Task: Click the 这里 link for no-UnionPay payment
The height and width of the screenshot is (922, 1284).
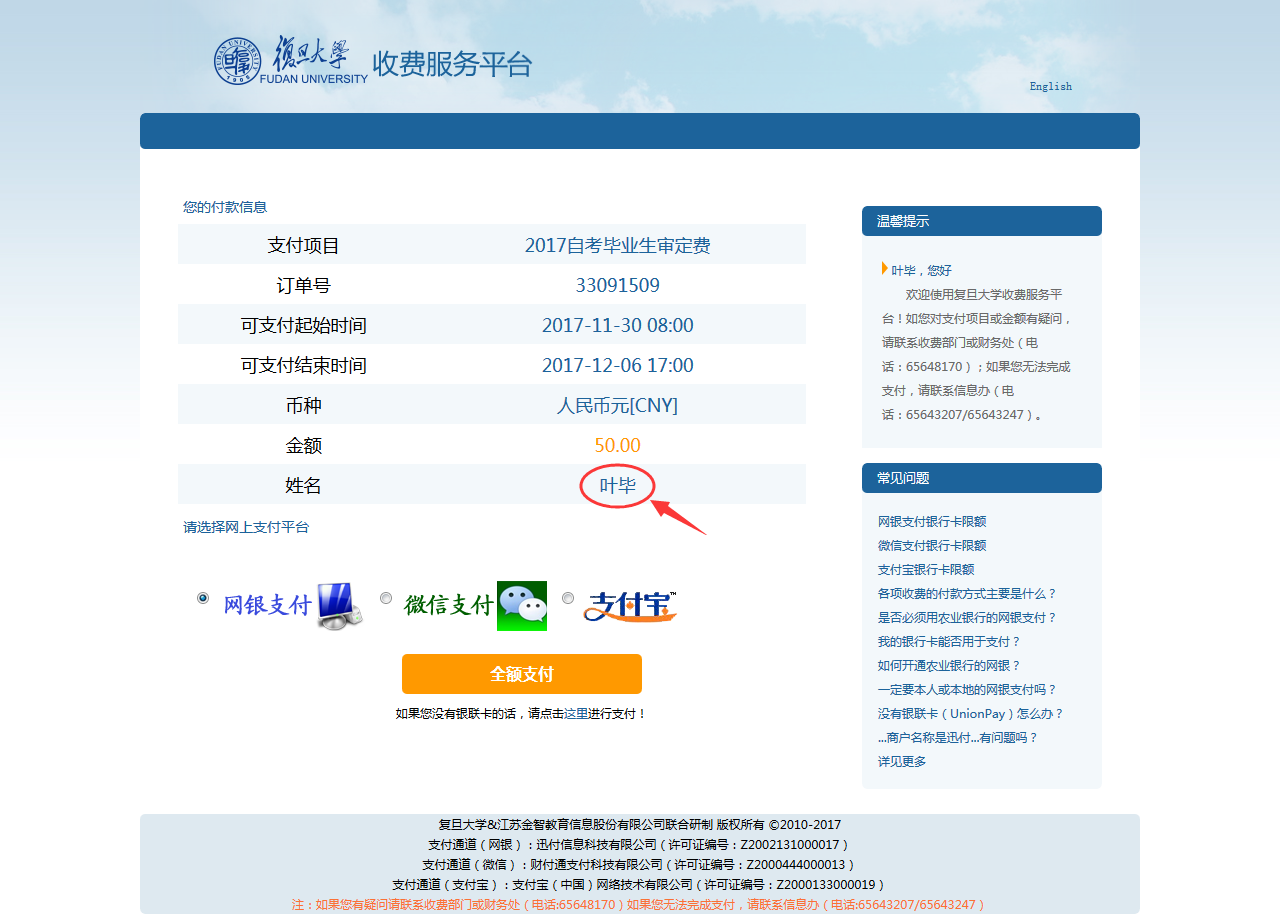Action: pyautogui.click(x=576, y=714)
